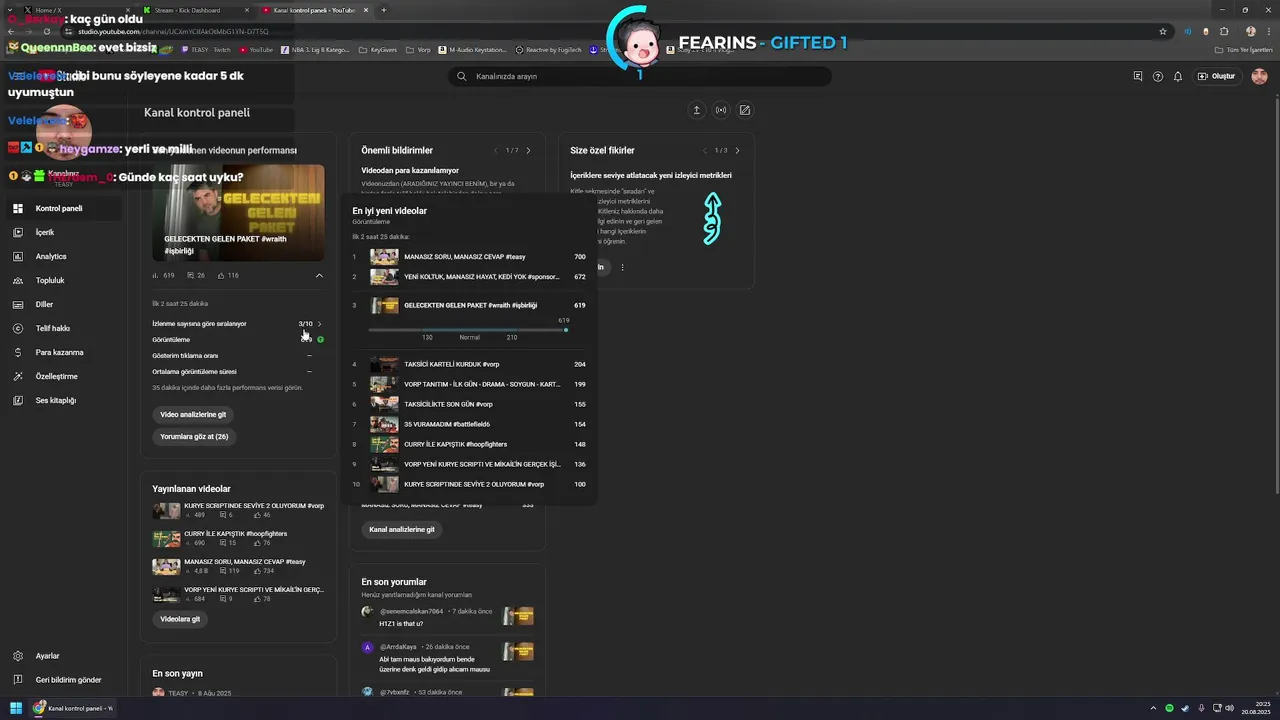Open the idea card three-dot menu
The width and height of the screenshot is (1280, 720).
[622, 267]
